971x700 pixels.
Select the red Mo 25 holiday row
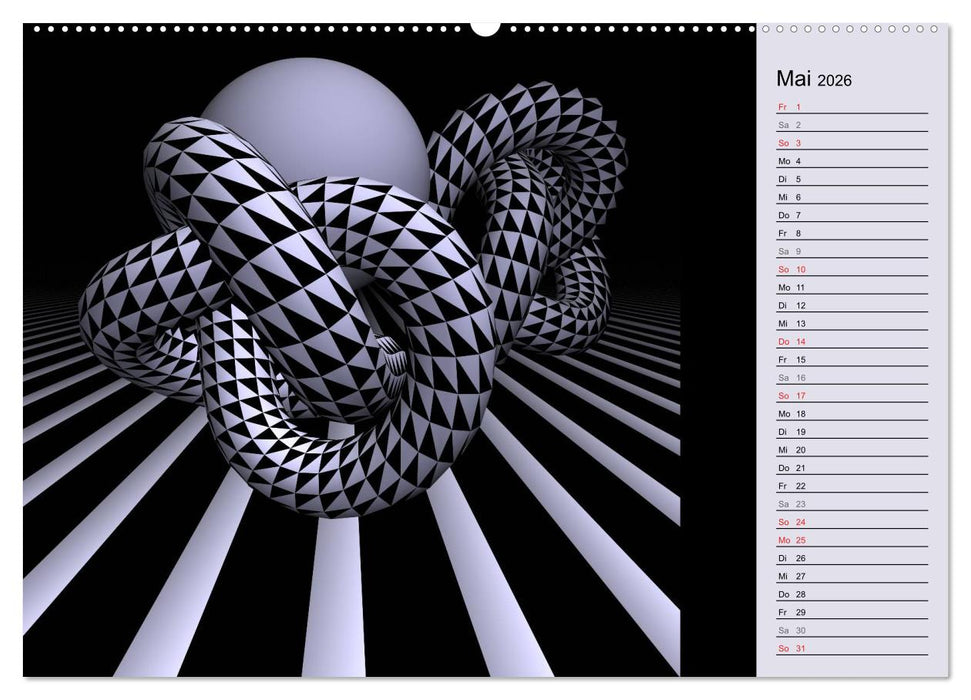(852, 540)
